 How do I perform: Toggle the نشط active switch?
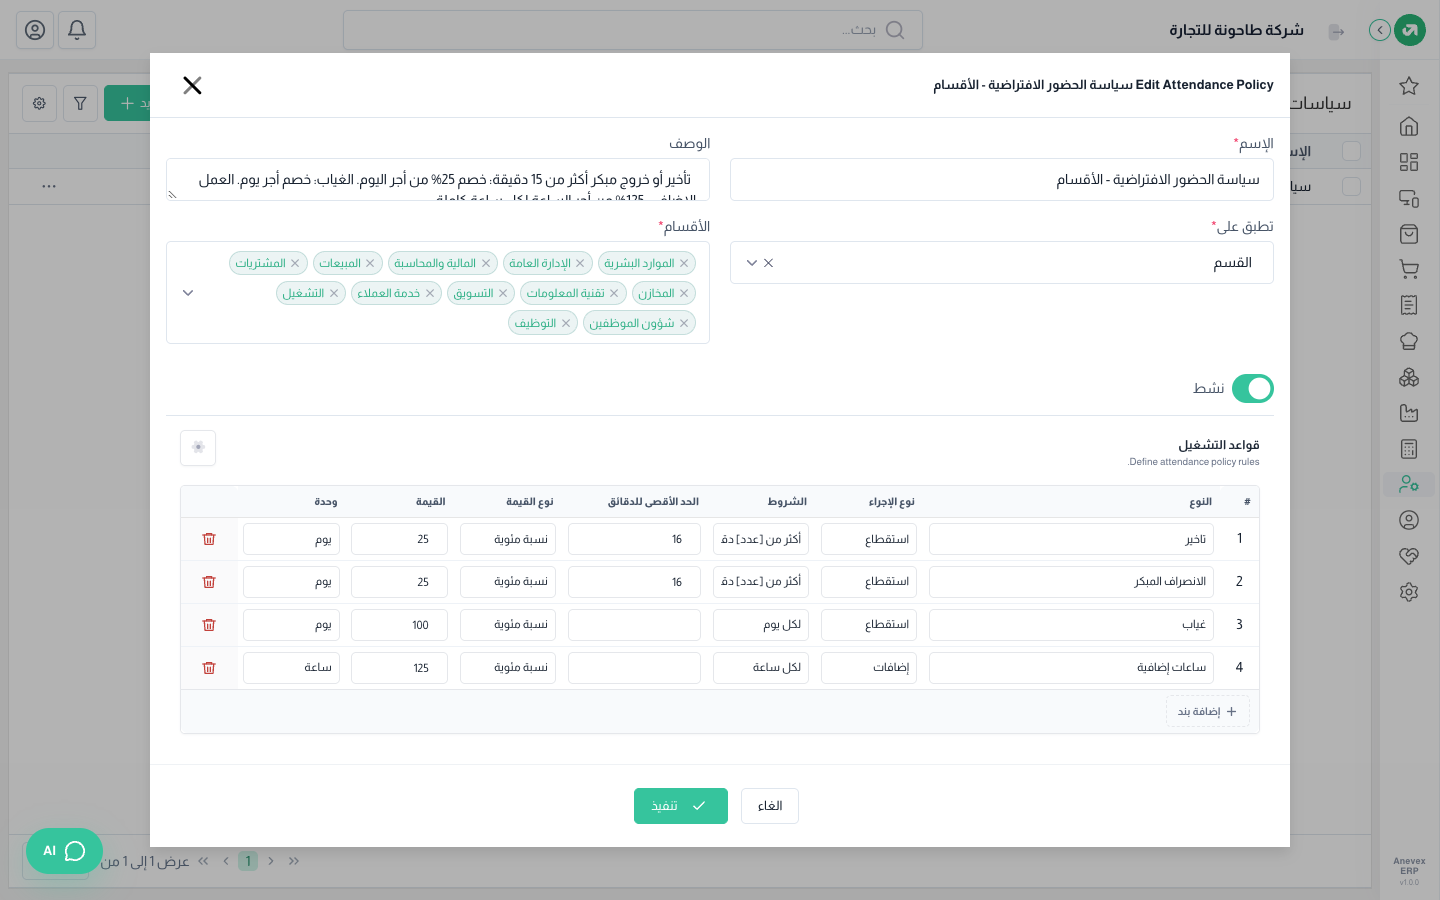pos(1252,388)
